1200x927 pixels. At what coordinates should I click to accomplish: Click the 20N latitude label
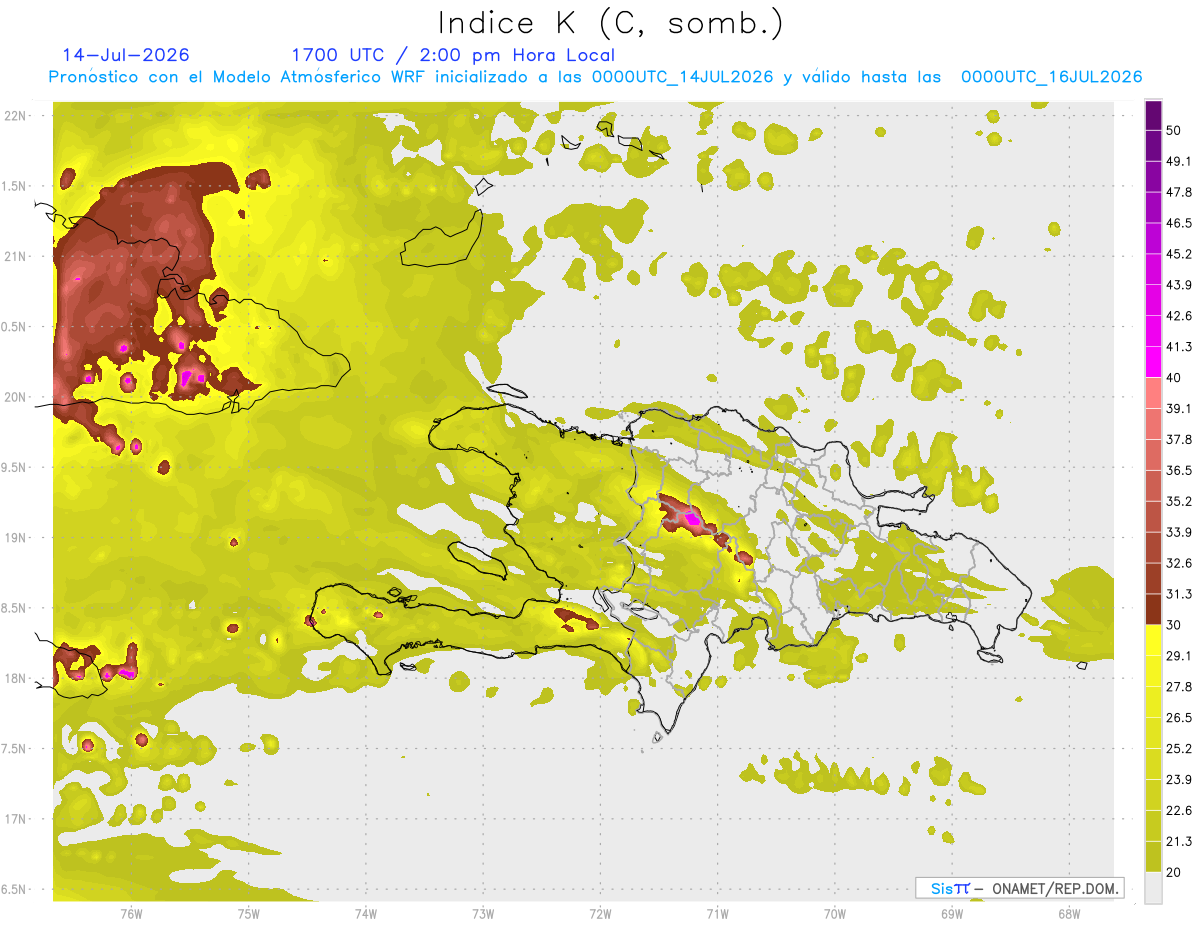(x=16, y=397)
